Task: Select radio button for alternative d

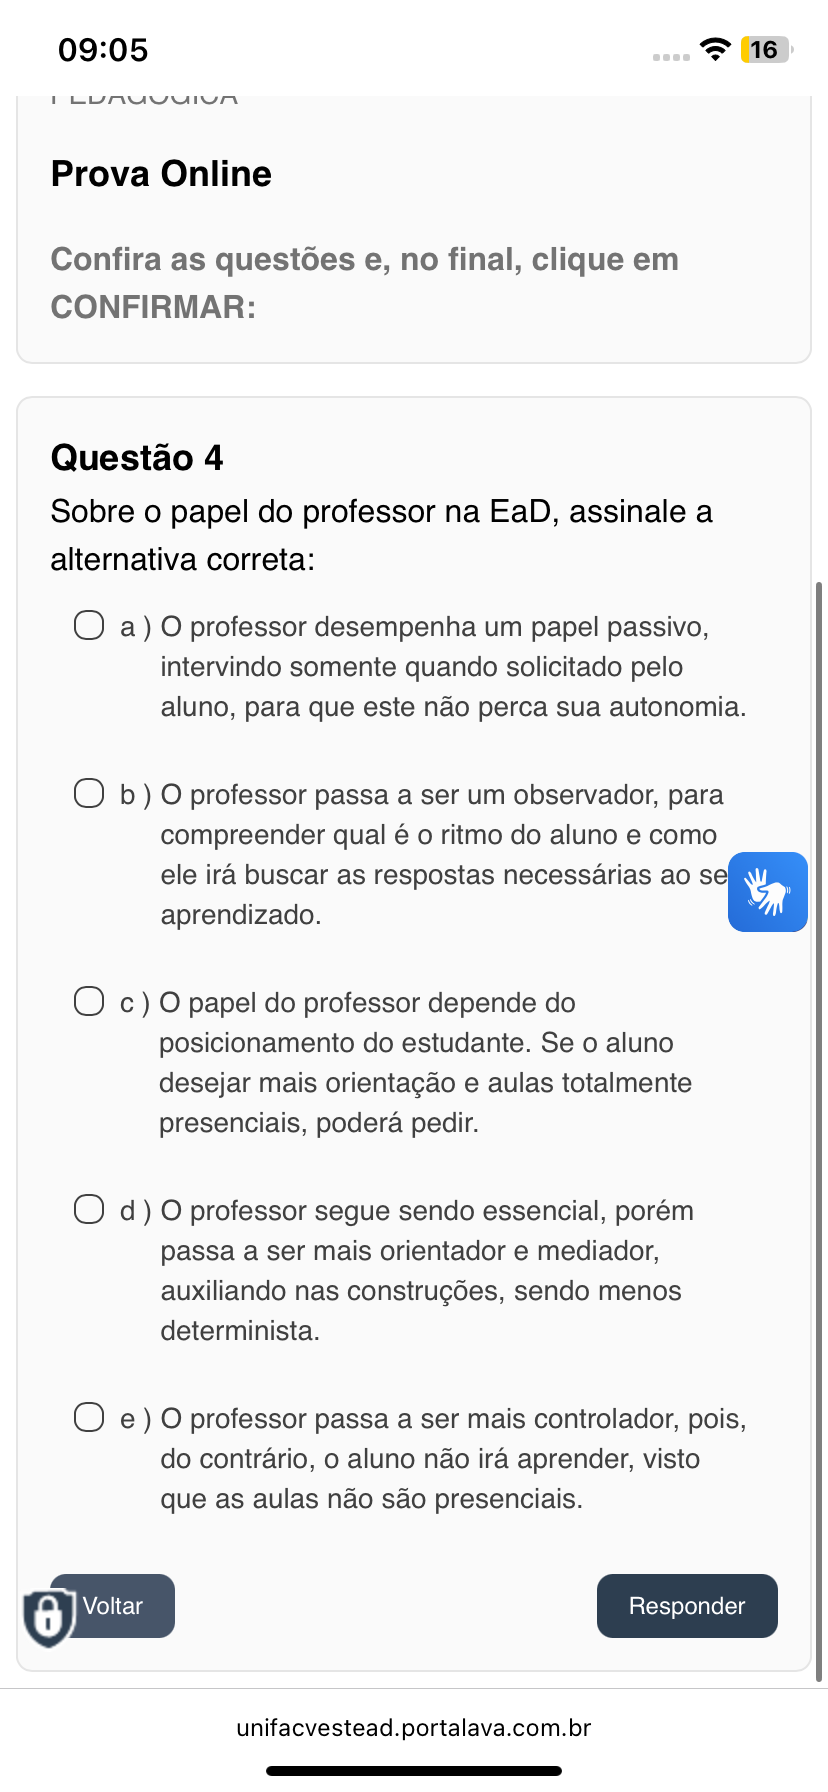Action: pos(89,1210)
